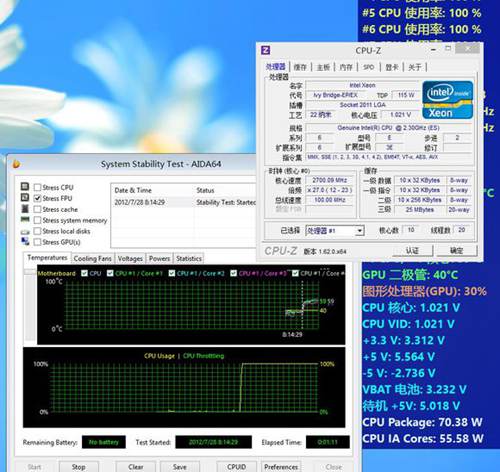Click the Status column header
The image size is (500, 472).
(205, 190)
